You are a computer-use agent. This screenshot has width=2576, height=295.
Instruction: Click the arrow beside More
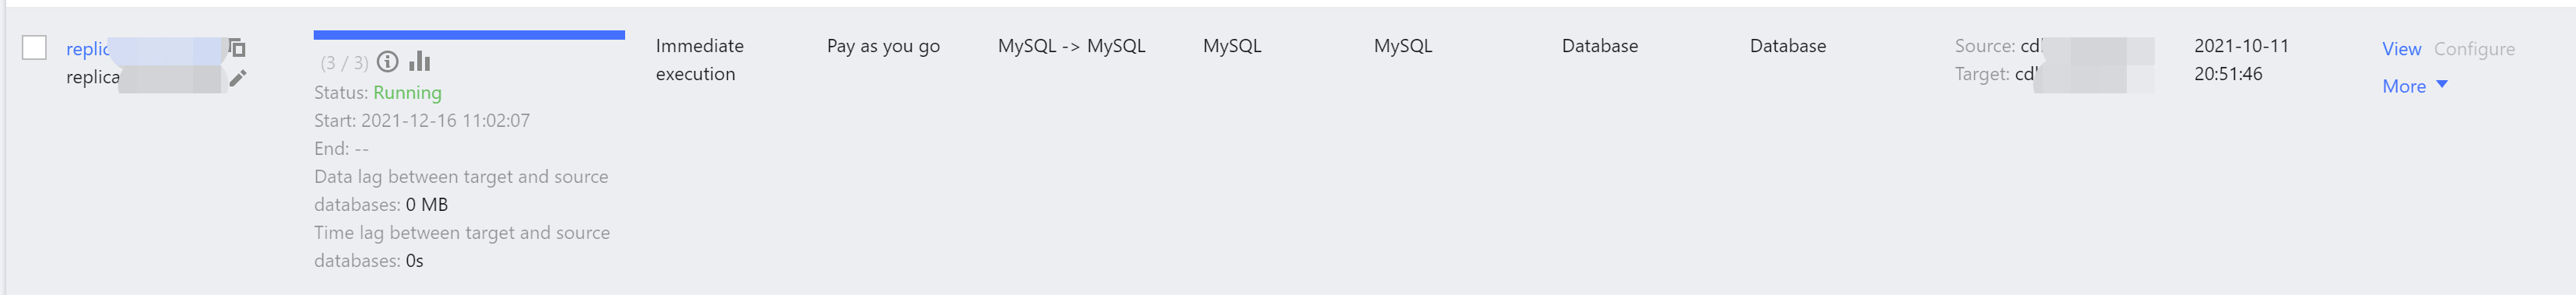coord(2441,85)
